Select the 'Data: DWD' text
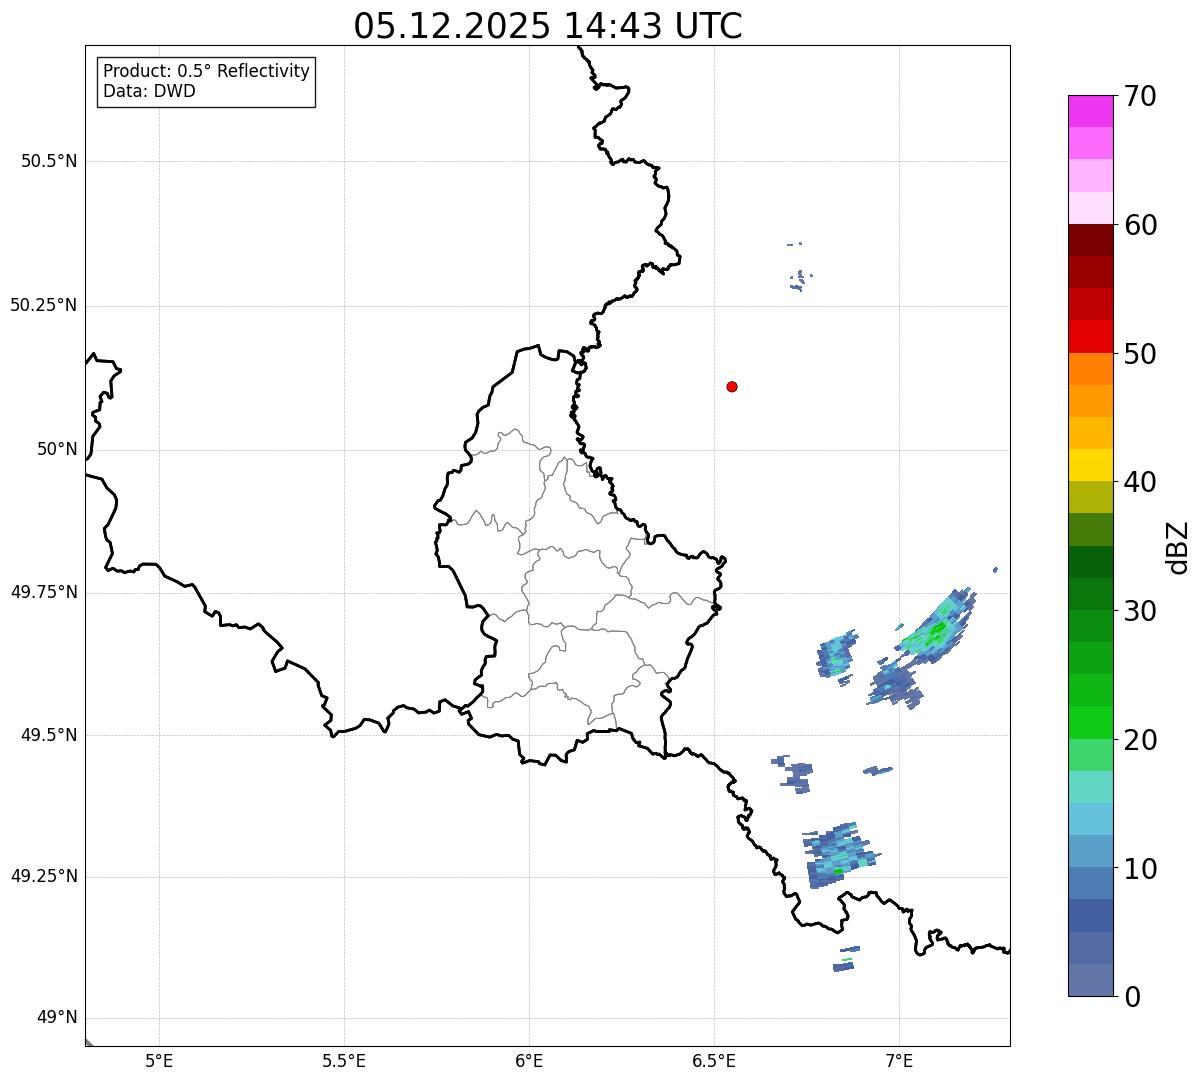 [x=149, y=91]
